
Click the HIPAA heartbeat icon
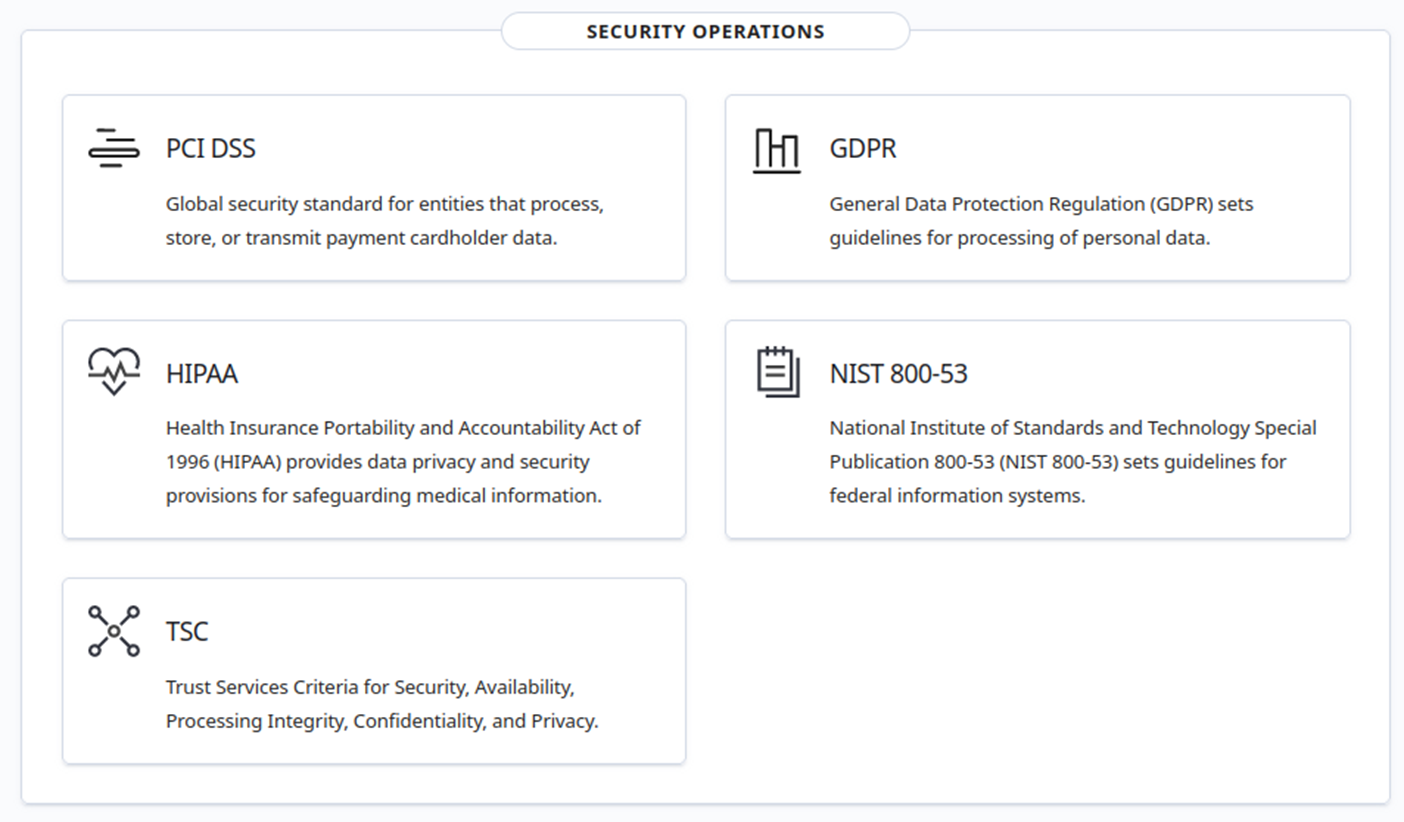114,372
